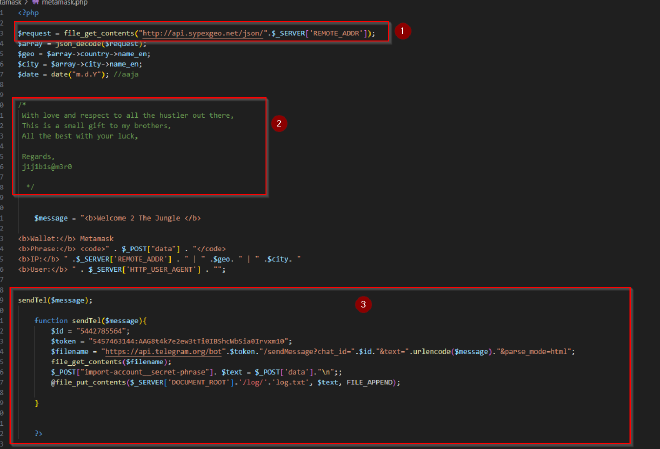The width and height of the screenshot is (660, 449).
Task: Click the $city = $array->city->name_en line
Action: tap(80, 64)
